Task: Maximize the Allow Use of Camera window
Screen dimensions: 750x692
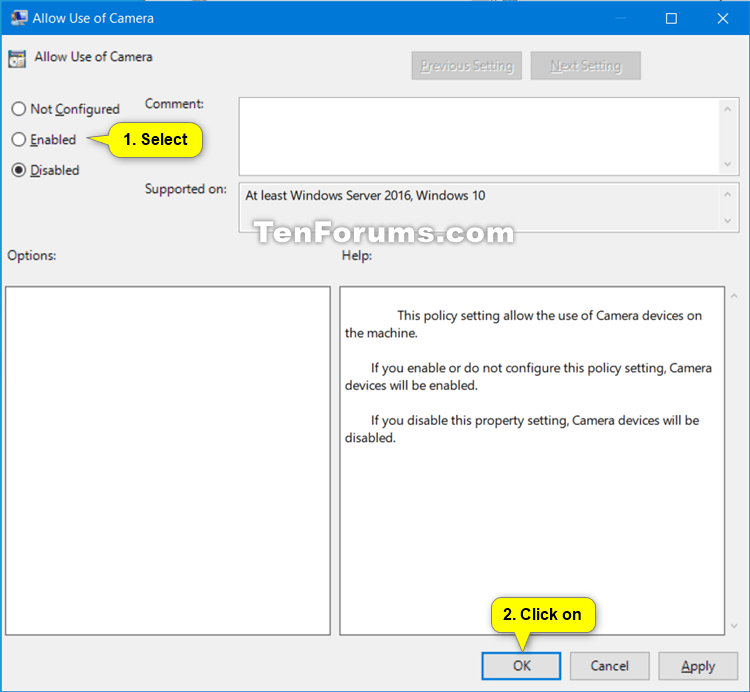Action: pos(671,18)
